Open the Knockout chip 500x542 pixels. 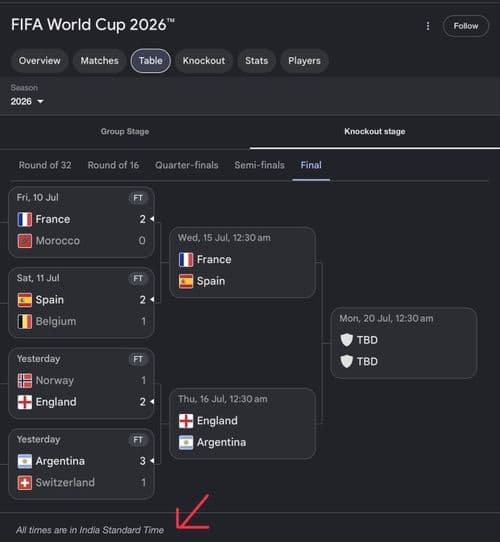(204, 61)
